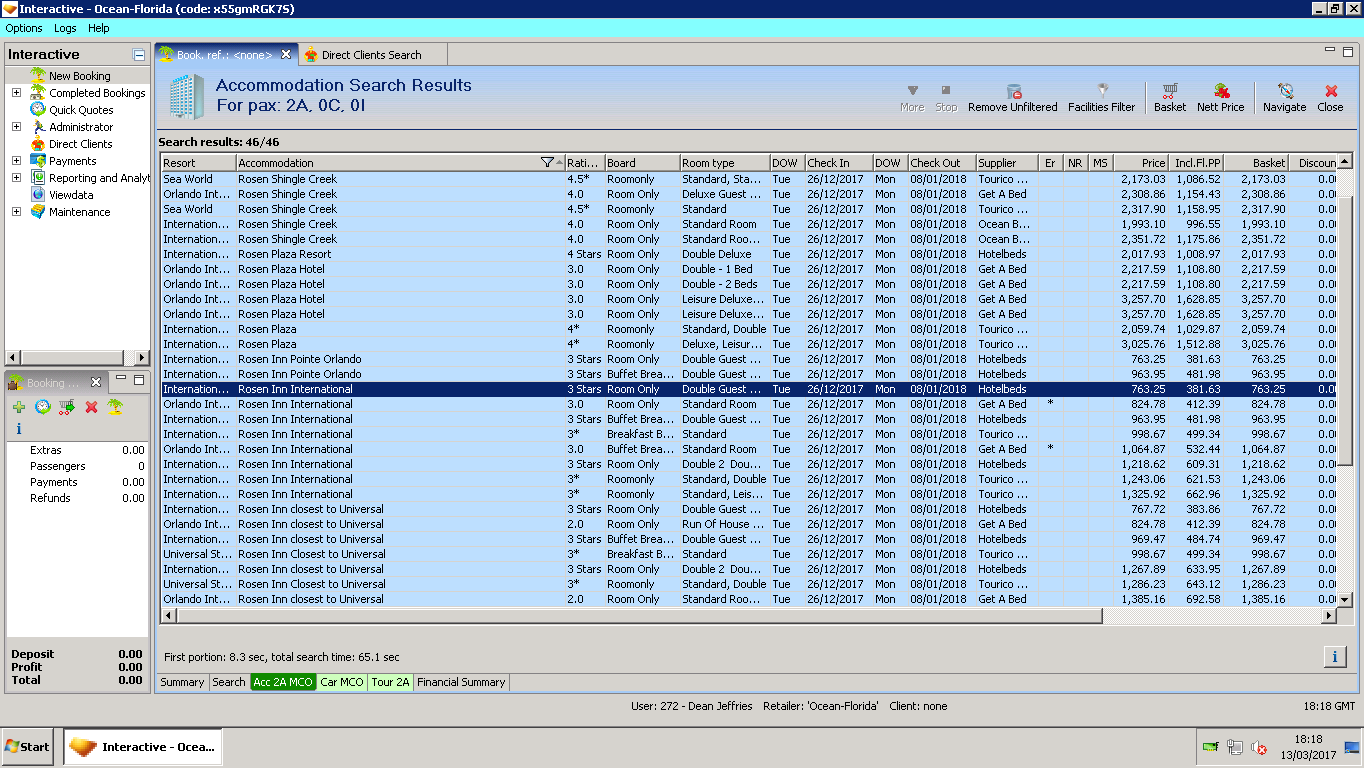
Task: Expand the Completed Bookings tree node
Action: (16, 93)
